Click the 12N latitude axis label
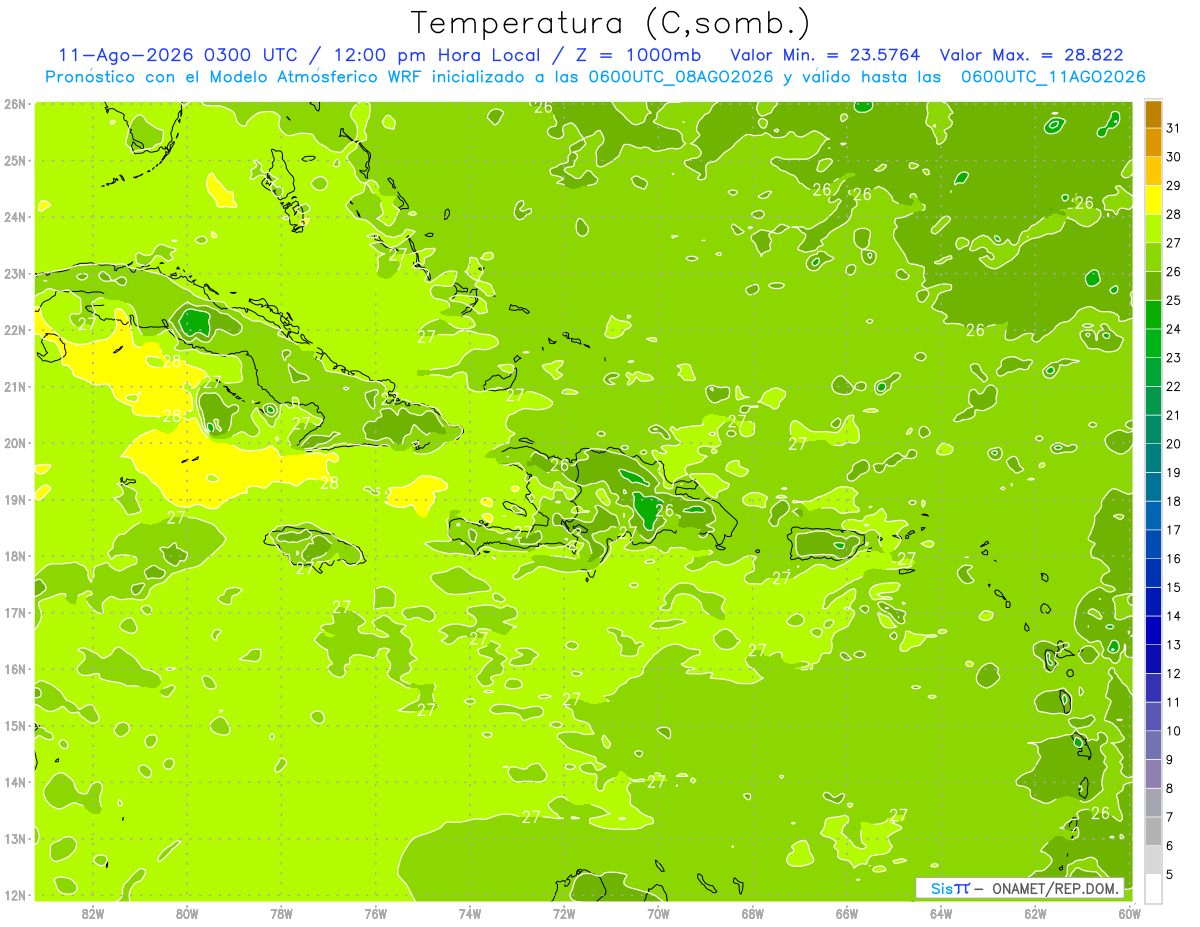The height and width of the screenshot is (927, 1200). click(15, 894)
